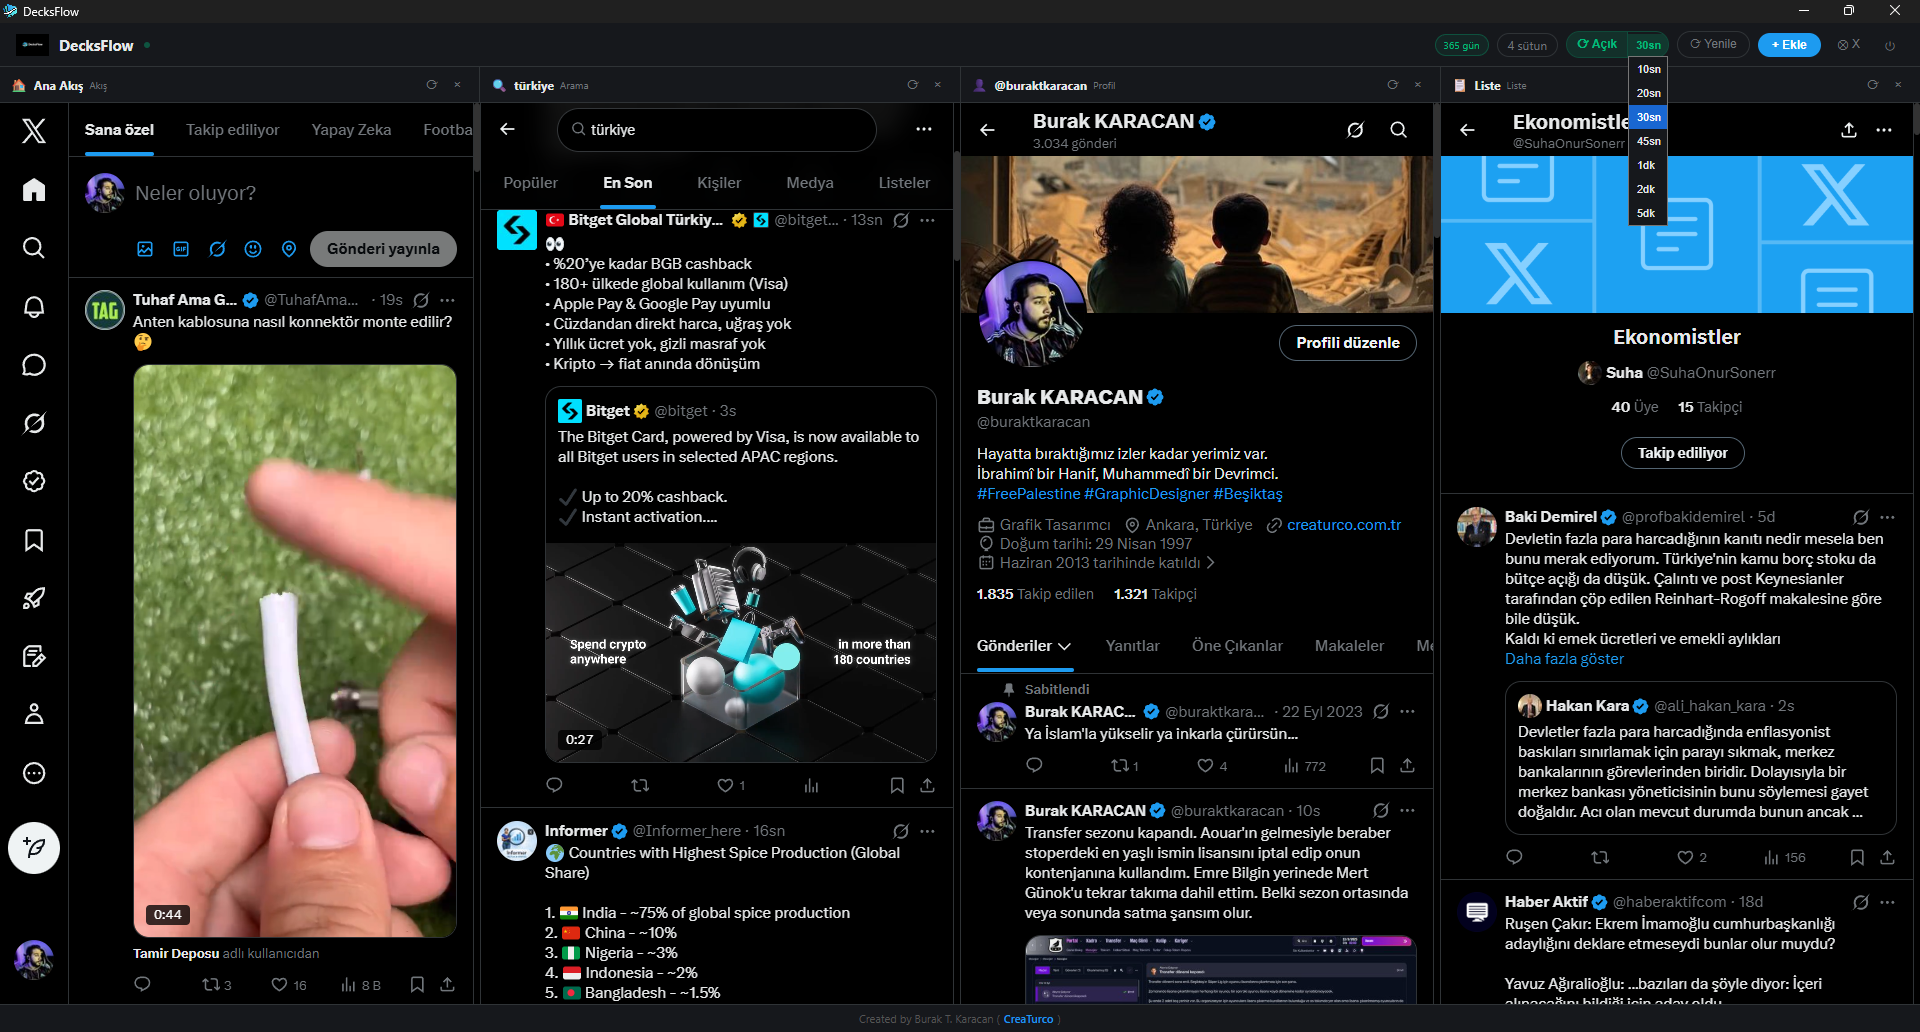This screenshot has height=1032, width=1920.
Task: Open Notifications bell in left sidebar
Action: tap(34, 307)
